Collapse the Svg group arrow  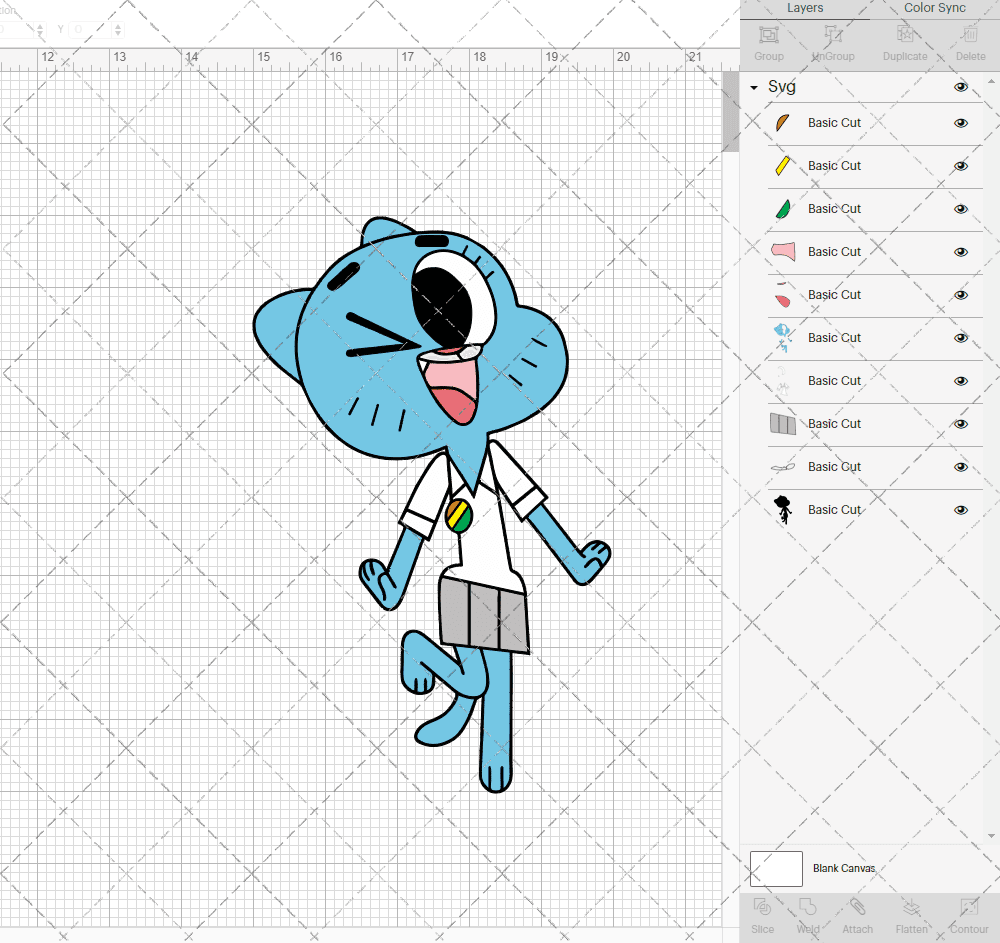(754, 87)
